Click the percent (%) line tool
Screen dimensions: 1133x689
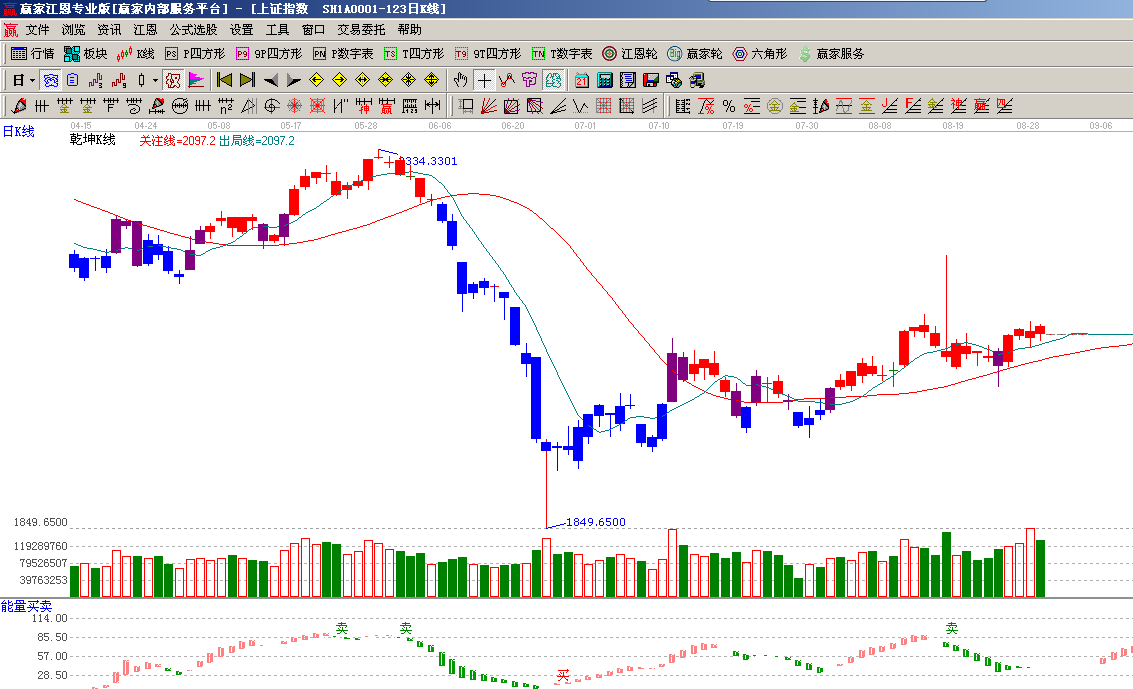728,106
